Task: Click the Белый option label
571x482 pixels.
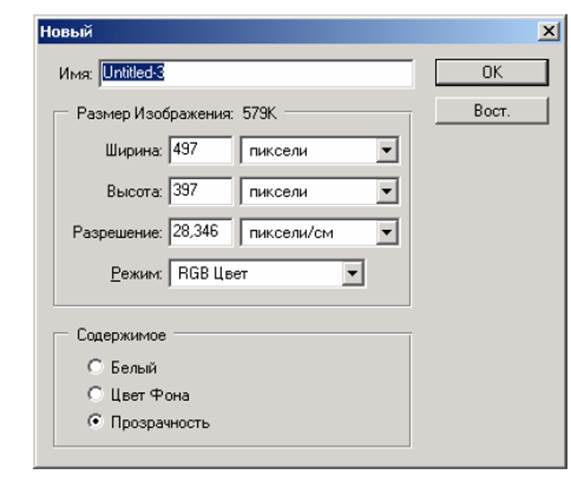Action: pos(134,368)
